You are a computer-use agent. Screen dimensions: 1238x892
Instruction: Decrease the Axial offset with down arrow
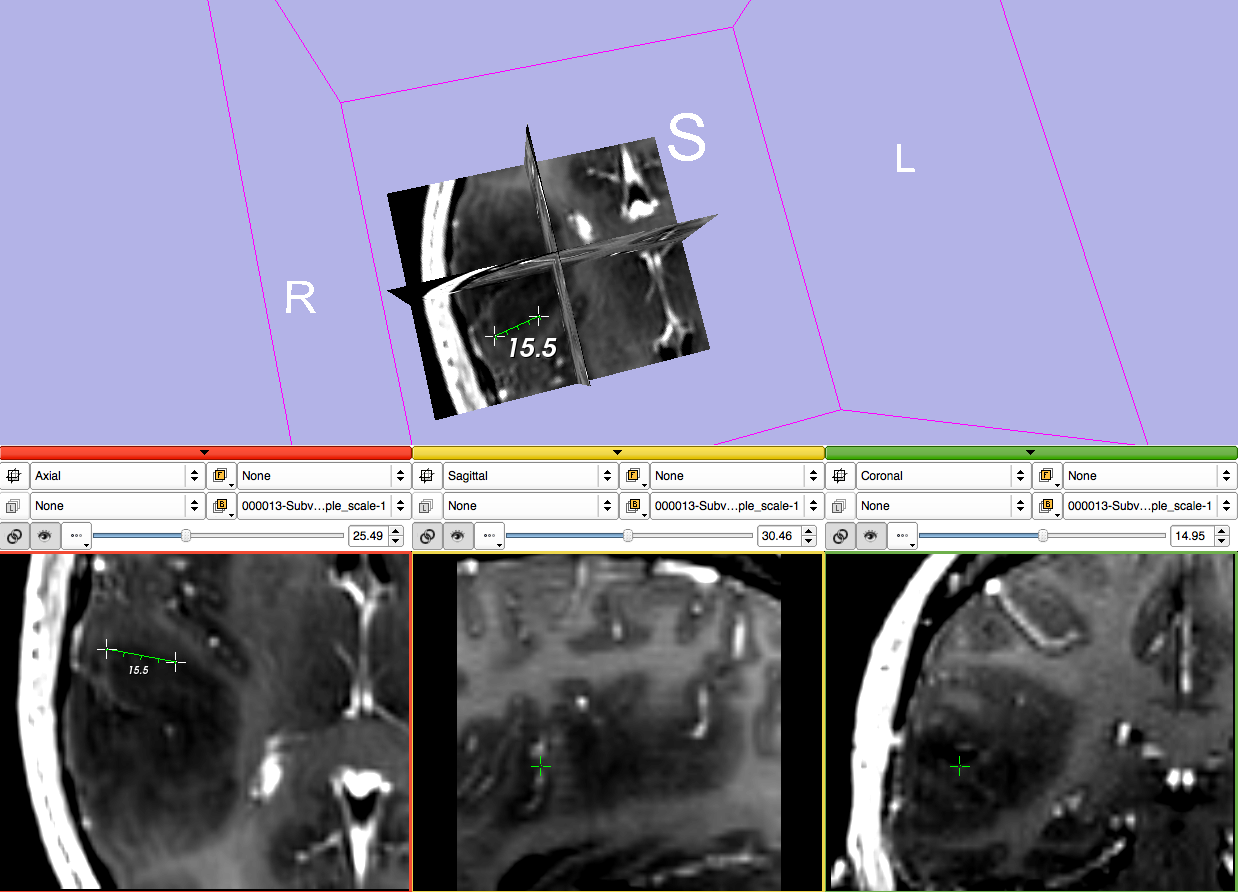tap(396, 541)
